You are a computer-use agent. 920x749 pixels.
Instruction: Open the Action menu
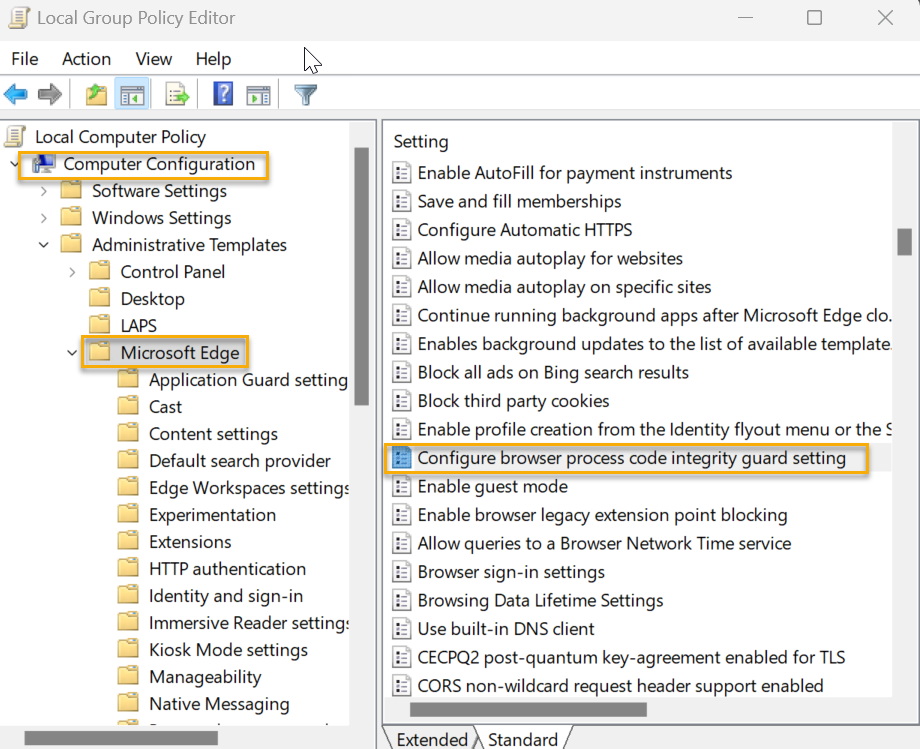click(x=86, y=59)
